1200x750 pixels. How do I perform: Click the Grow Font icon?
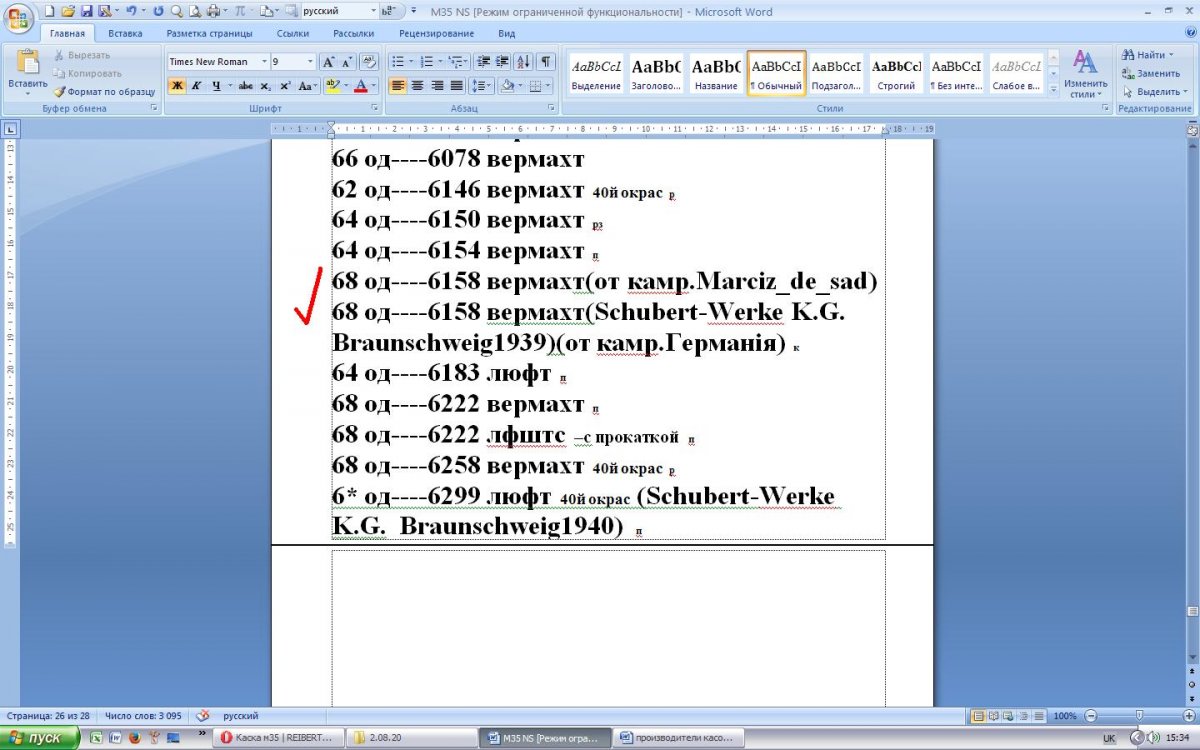coord(329,61)
